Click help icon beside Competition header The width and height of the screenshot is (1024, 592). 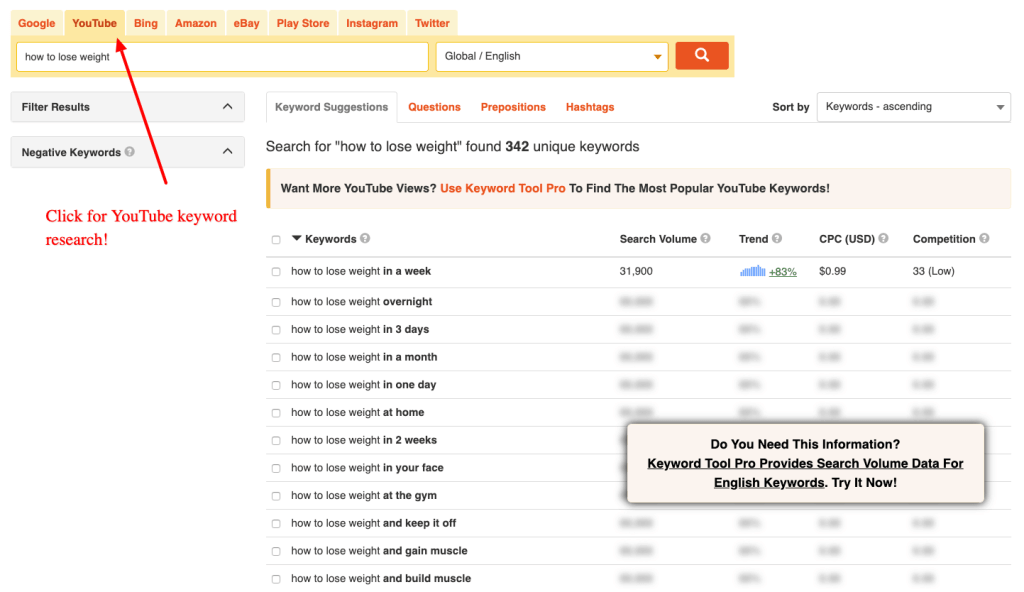click(x=984, y=239)
